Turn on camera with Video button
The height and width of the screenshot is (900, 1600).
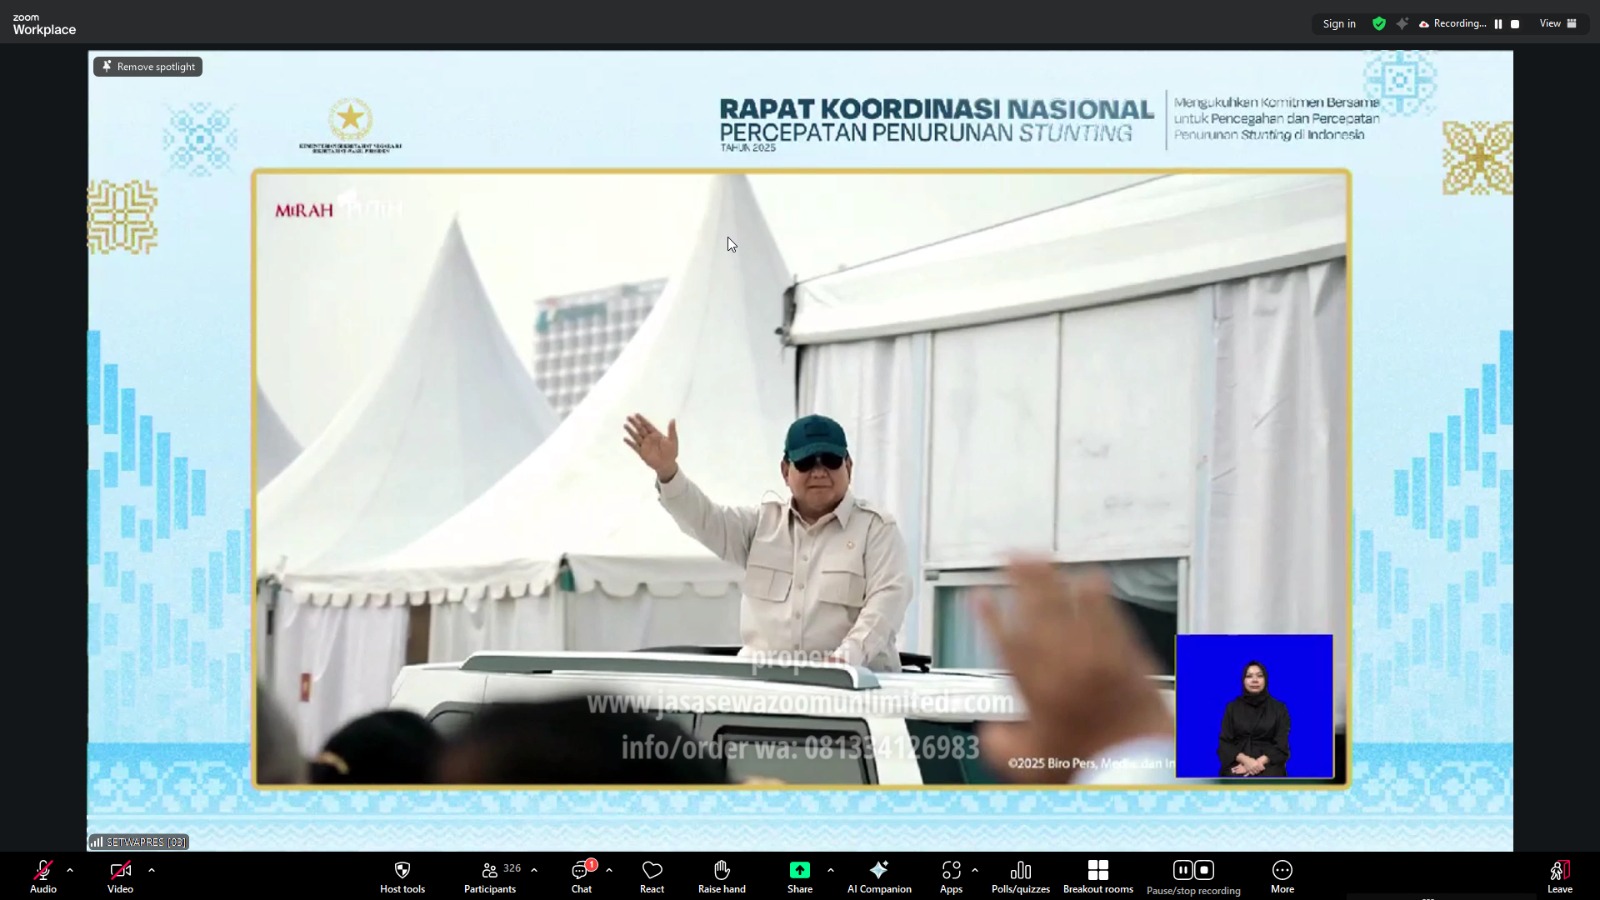point(120,870)
